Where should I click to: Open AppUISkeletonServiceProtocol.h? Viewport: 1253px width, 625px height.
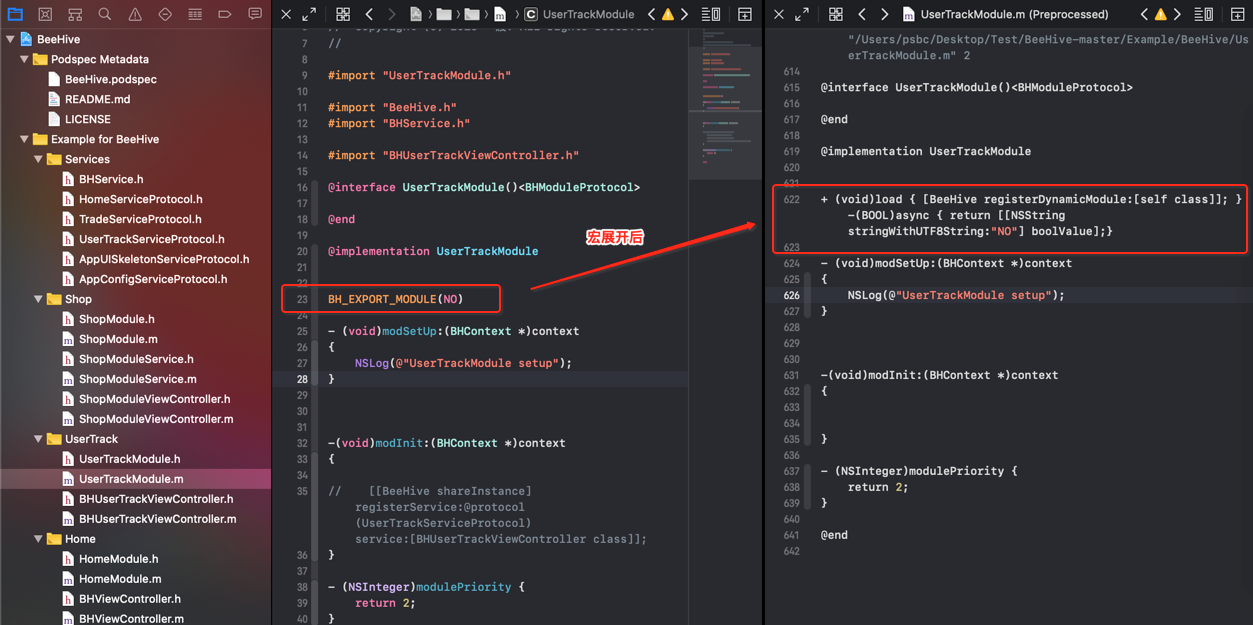tap(164, 259)
